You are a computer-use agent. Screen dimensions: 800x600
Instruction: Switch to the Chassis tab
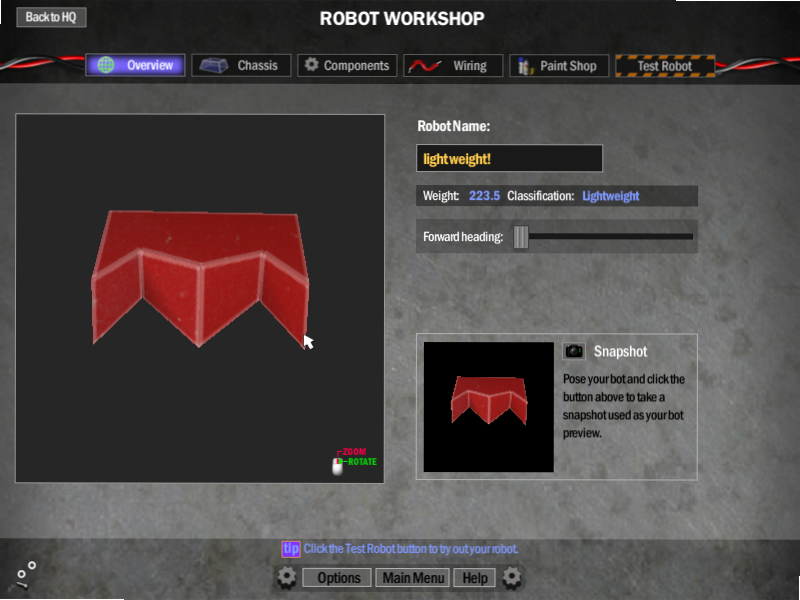241,65
